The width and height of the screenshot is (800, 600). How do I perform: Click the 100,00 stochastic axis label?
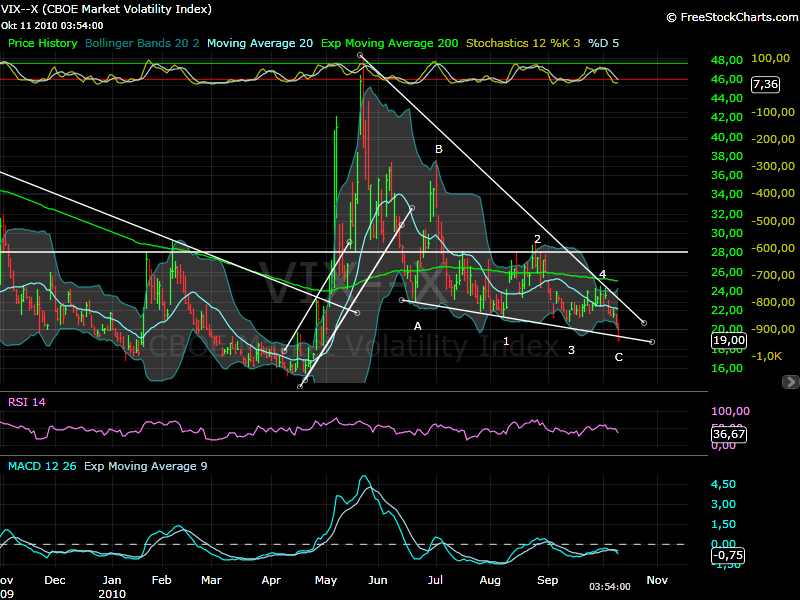(770, 58)
